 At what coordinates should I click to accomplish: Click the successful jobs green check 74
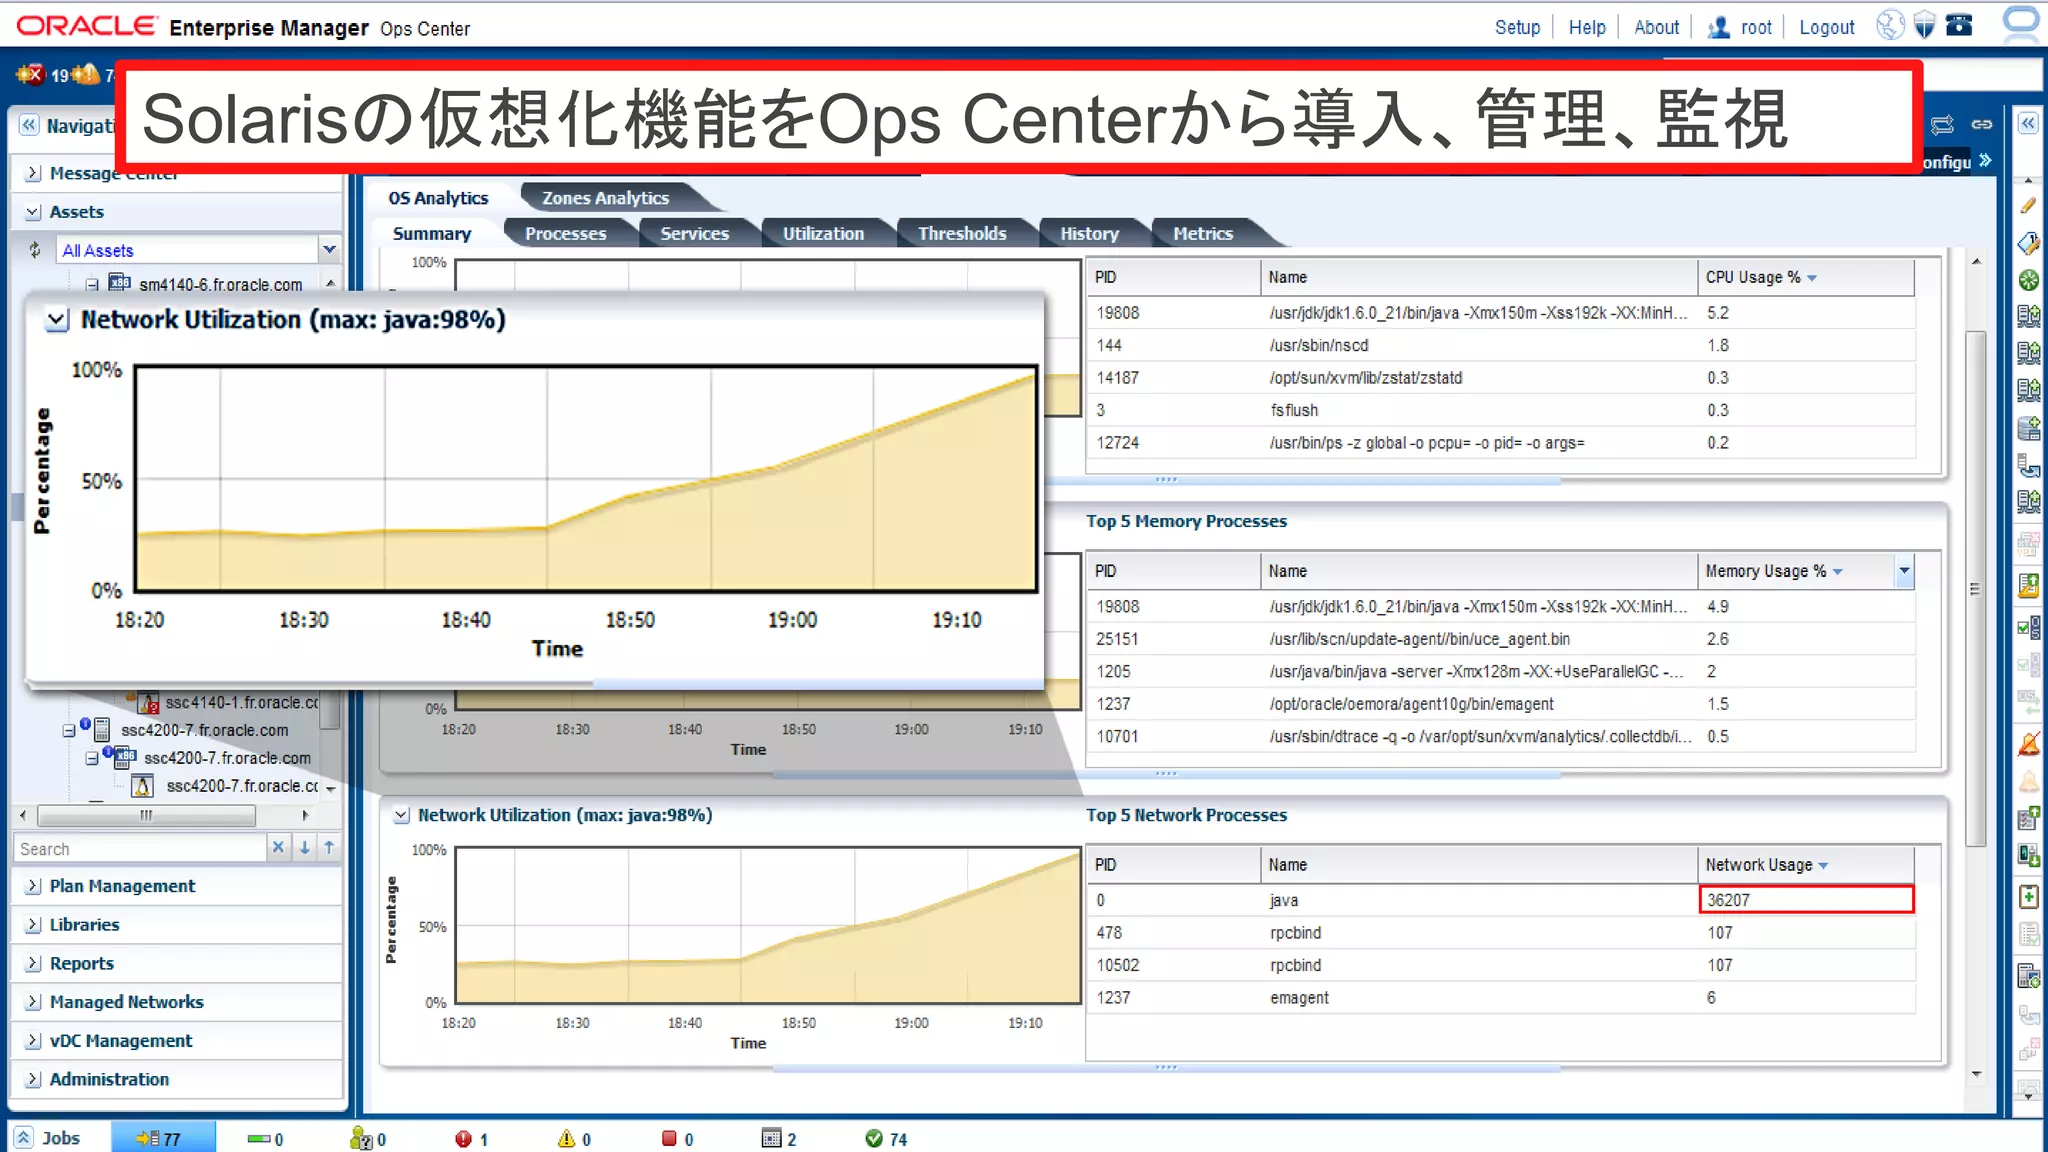(874, 1139)
